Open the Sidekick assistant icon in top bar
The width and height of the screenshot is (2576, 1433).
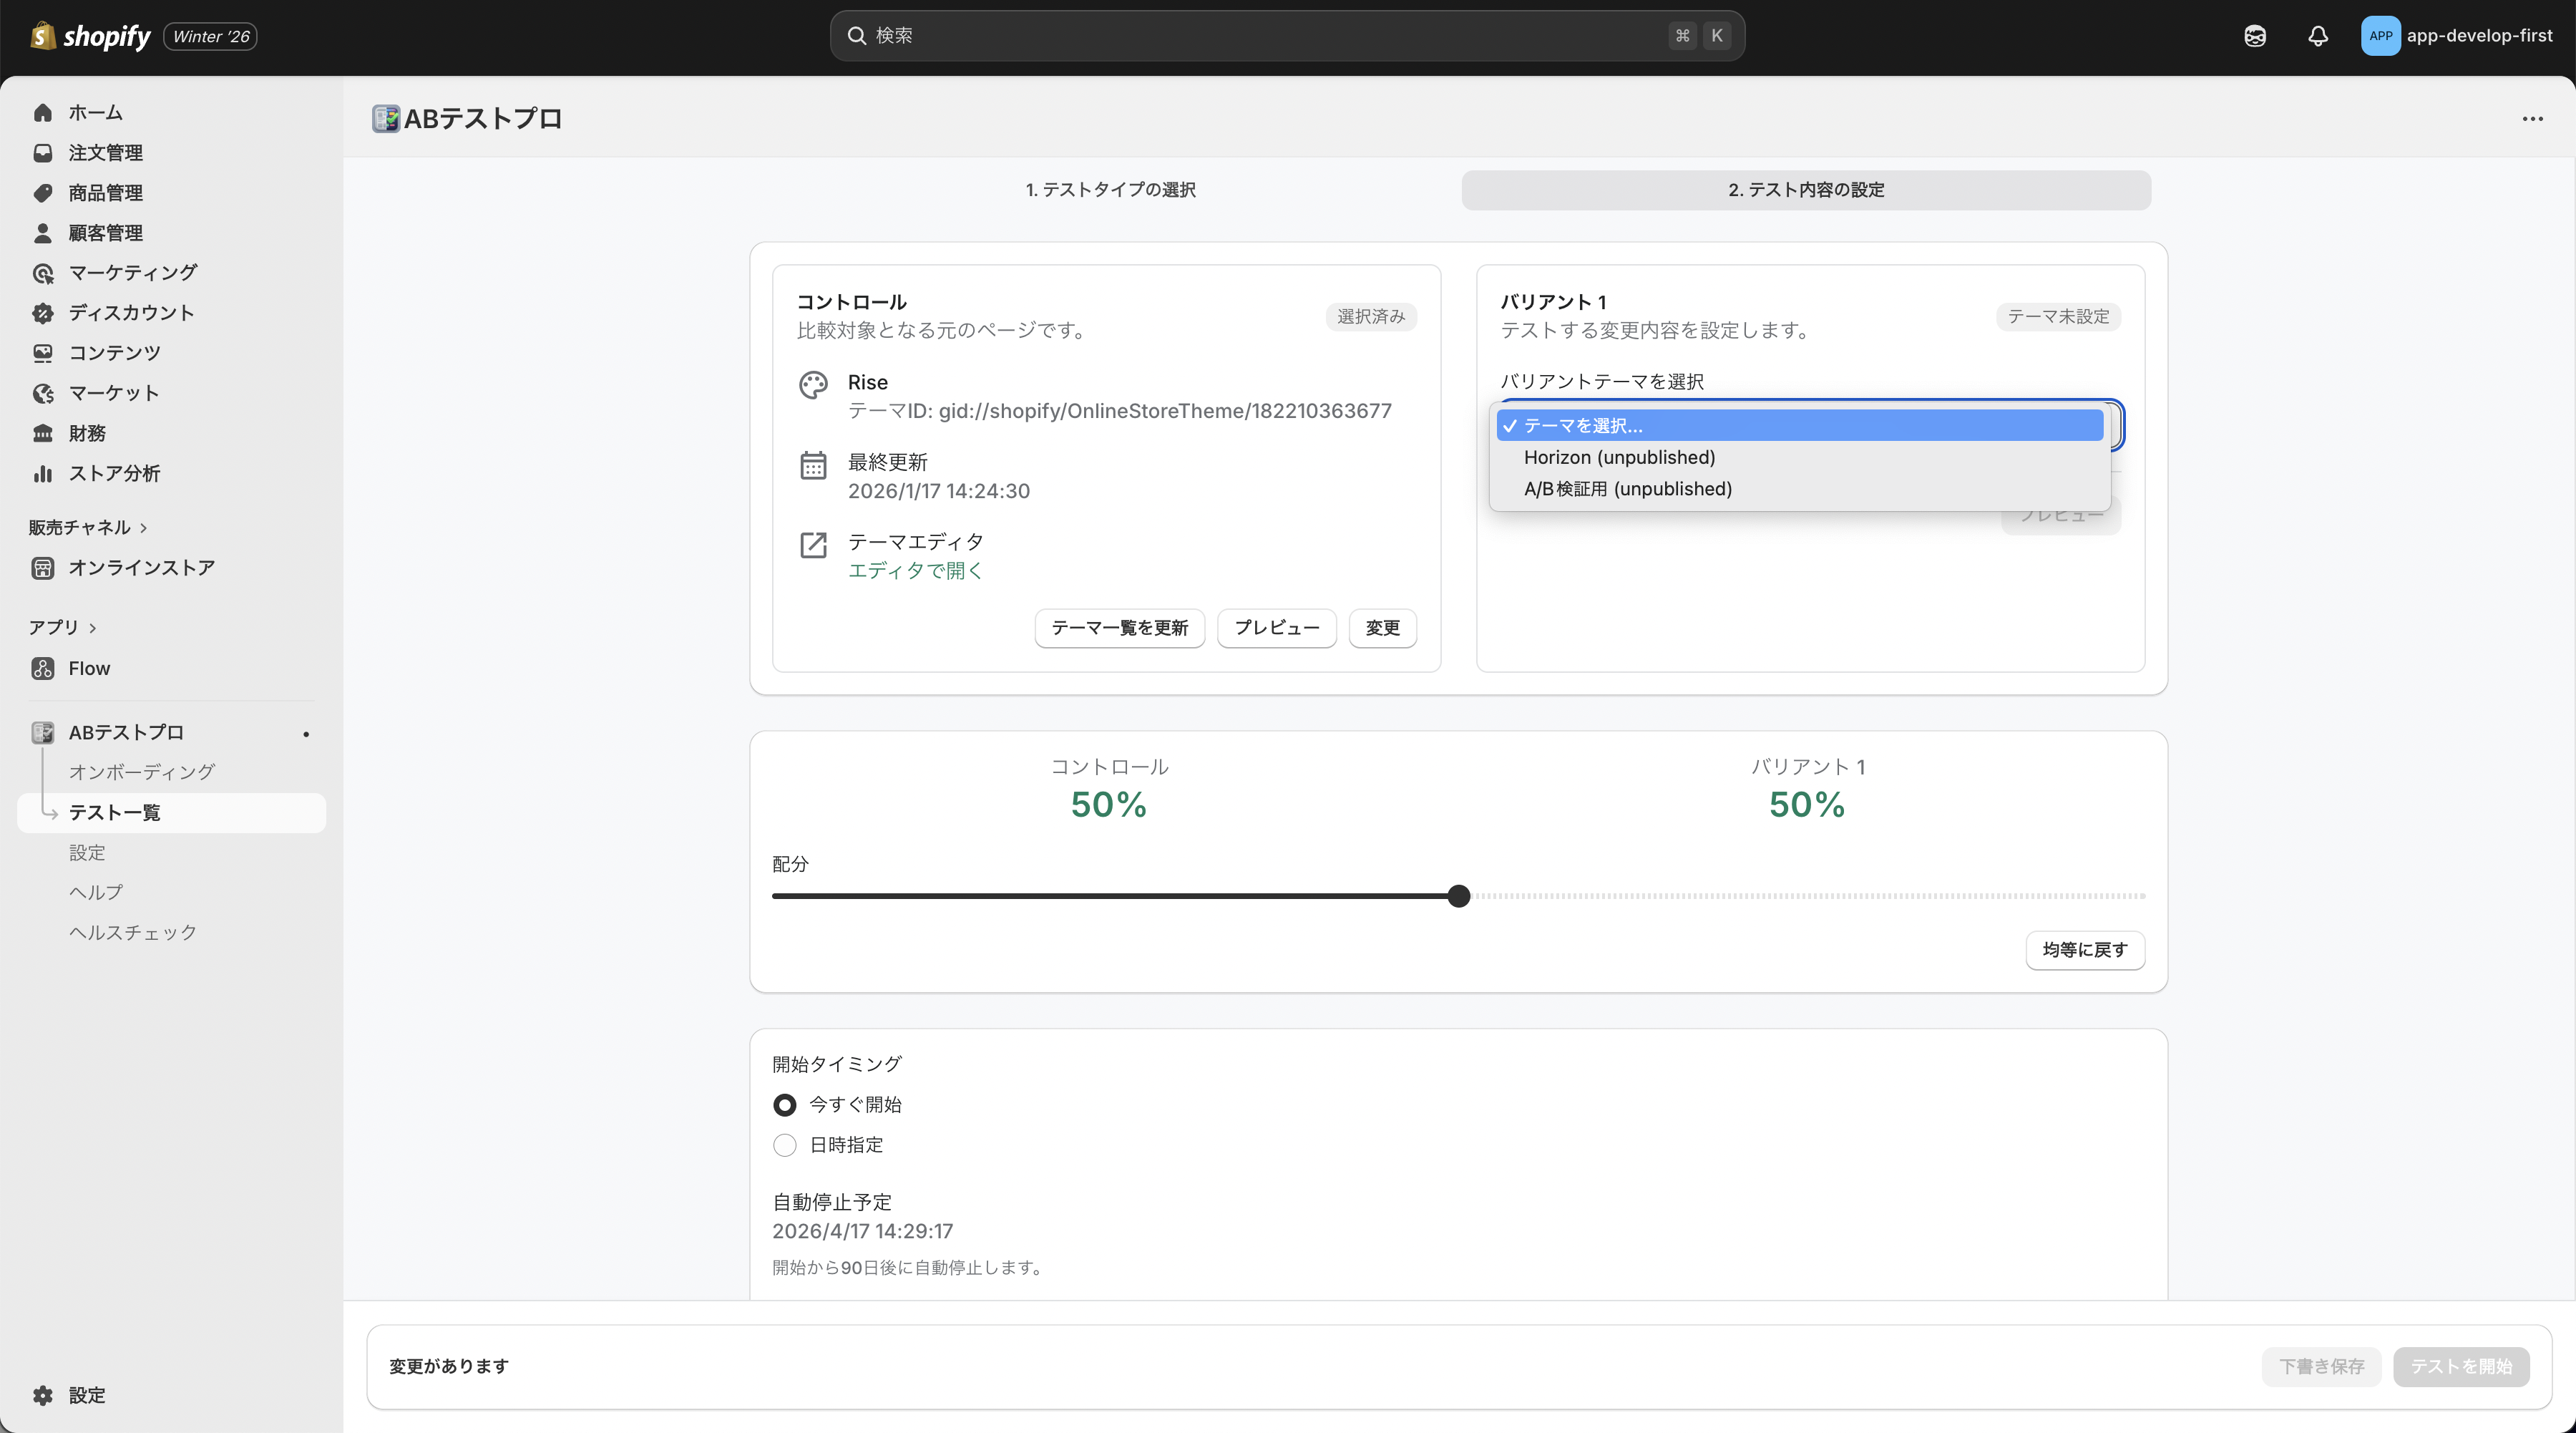2254,36
